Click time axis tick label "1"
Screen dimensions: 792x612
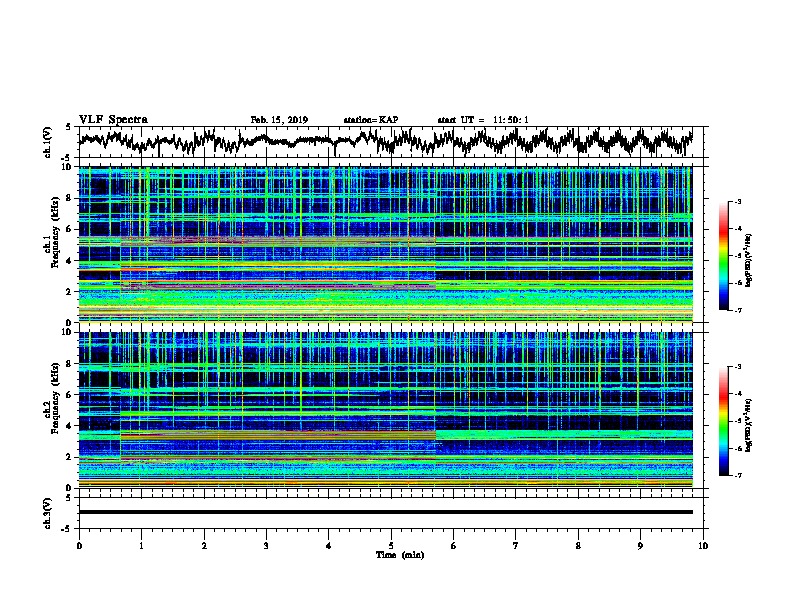click(x=141, y=546)
